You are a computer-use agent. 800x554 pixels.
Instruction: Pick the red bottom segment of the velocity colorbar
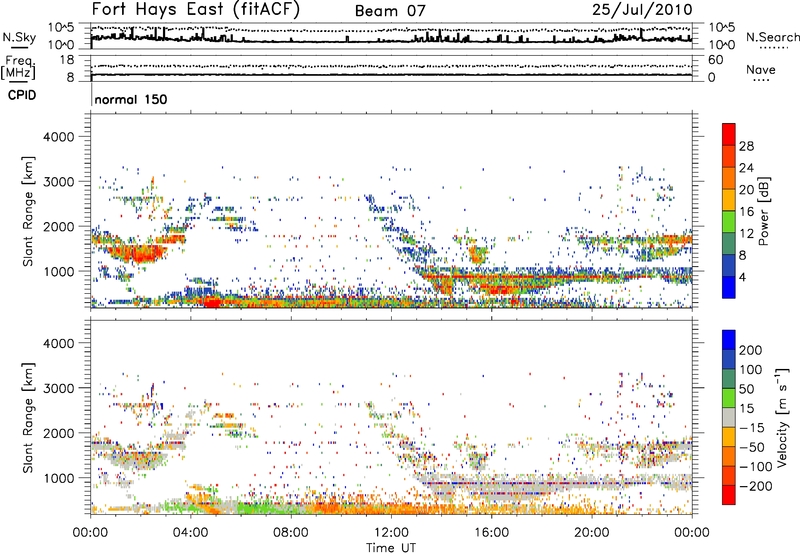pos(729,495)
